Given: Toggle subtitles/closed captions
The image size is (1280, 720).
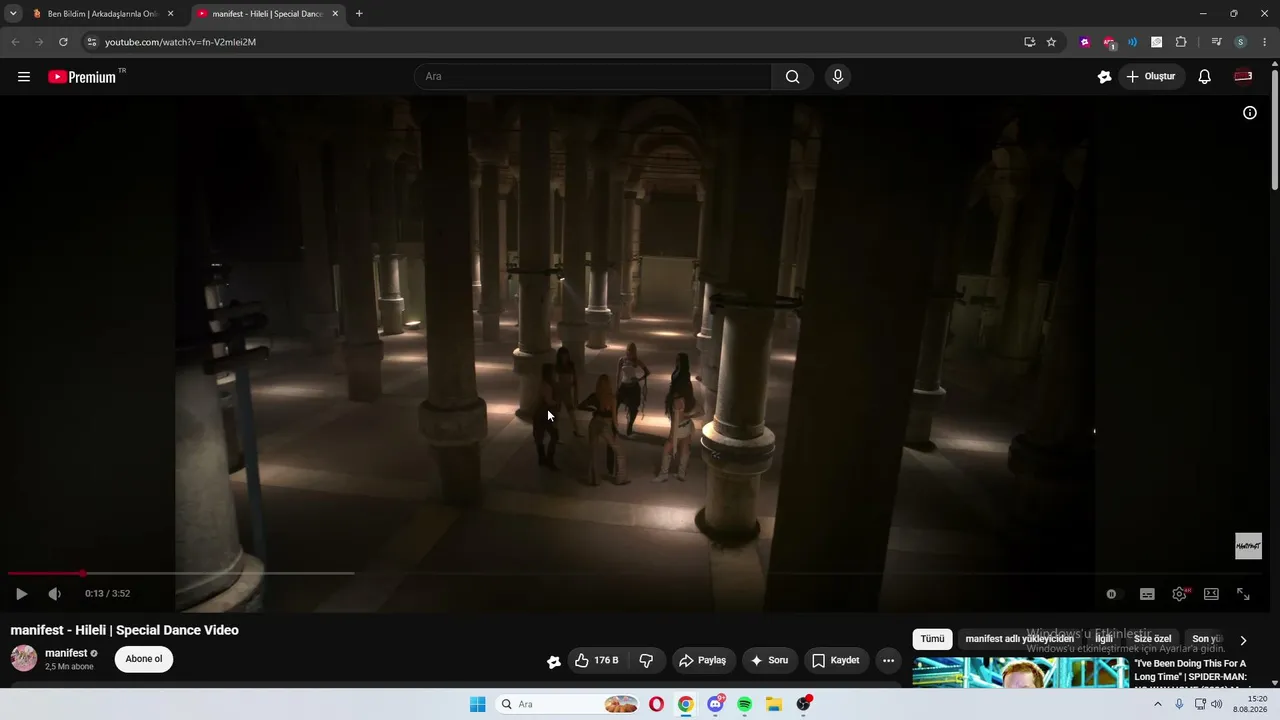Looking at the screenshot, I should pos(1147,594).
